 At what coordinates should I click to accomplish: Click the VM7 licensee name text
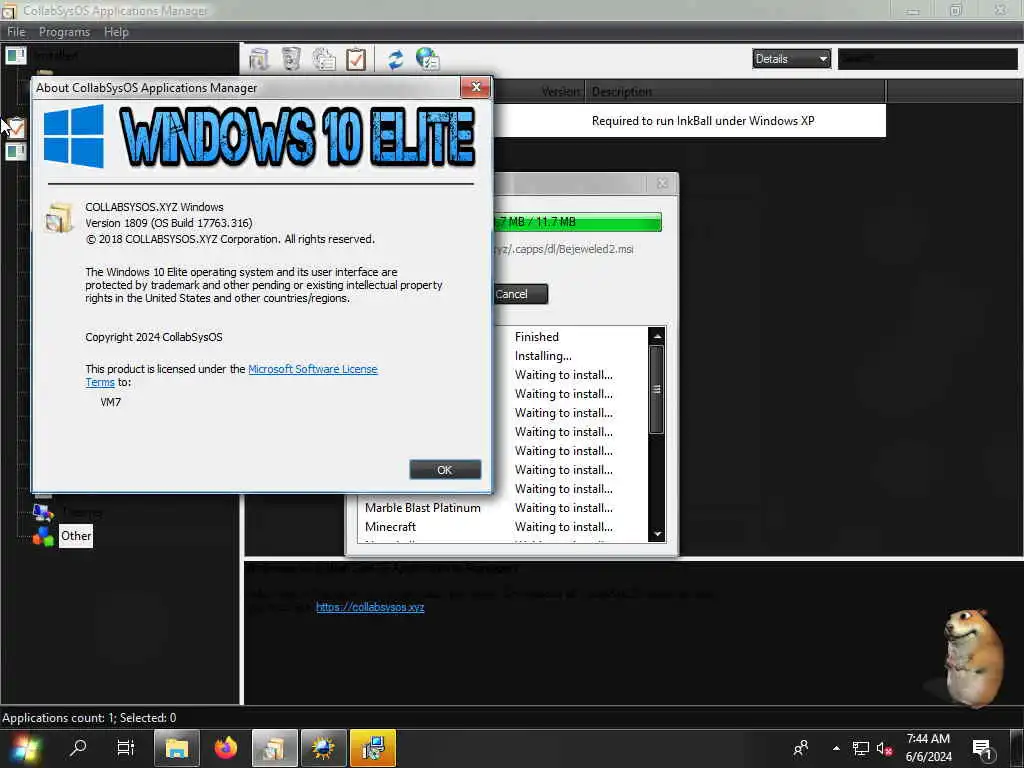[110, 402]
